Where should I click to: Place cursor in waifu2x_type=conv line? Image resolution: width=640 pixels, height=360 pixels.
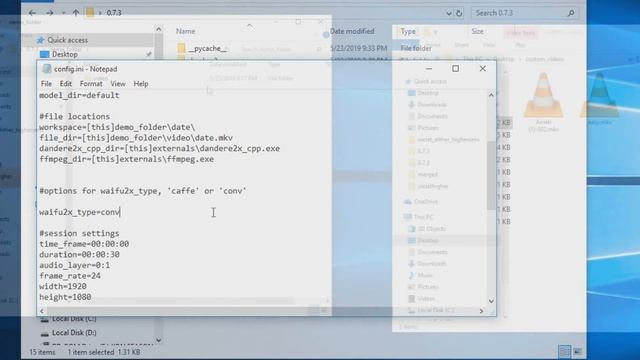[x=80, y=212]
